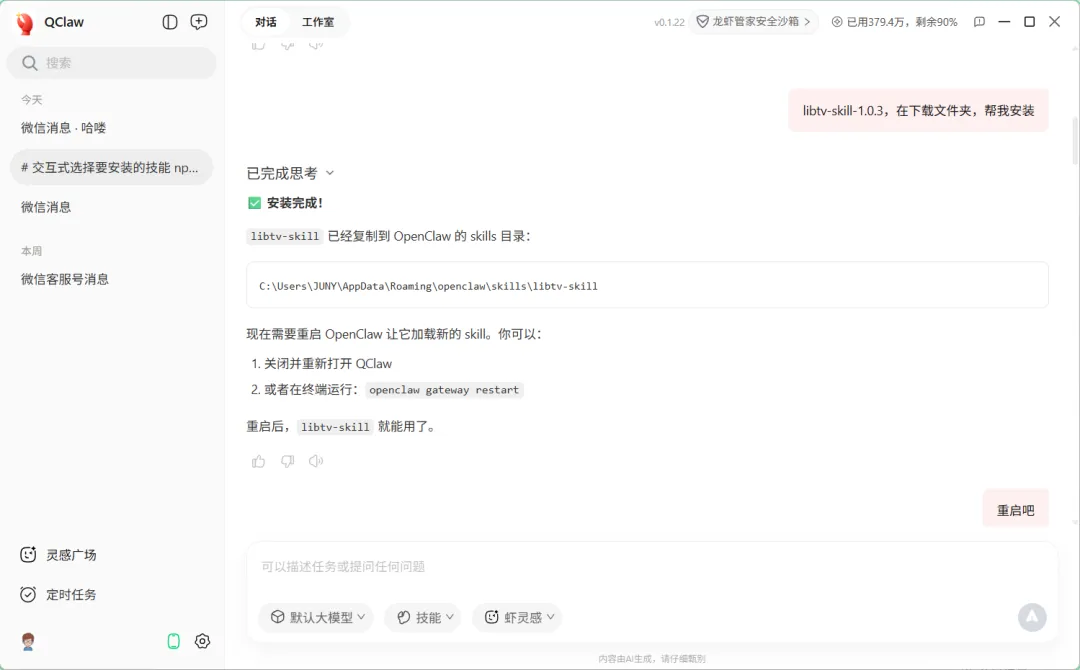Click the user avatar icon
The image size is (1080, 670).
[x=28, y=642]
